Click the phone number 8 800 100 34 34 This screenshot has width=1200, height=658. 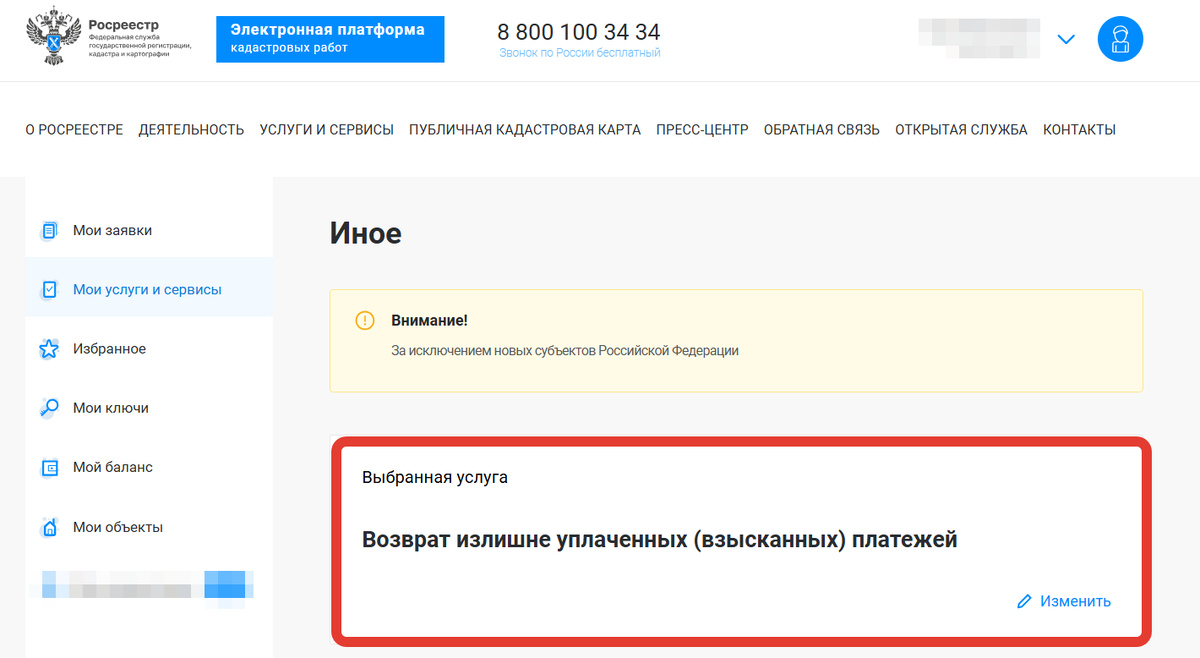tap(578, 31)
